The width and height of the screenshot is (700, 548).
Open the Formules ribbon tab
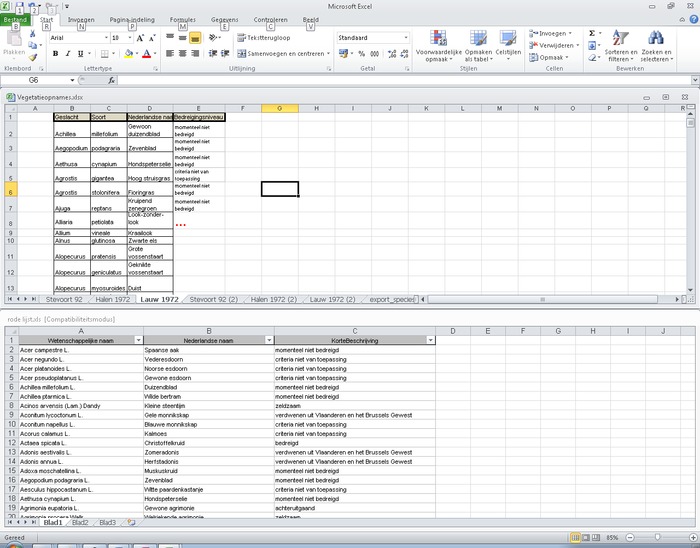183,19
